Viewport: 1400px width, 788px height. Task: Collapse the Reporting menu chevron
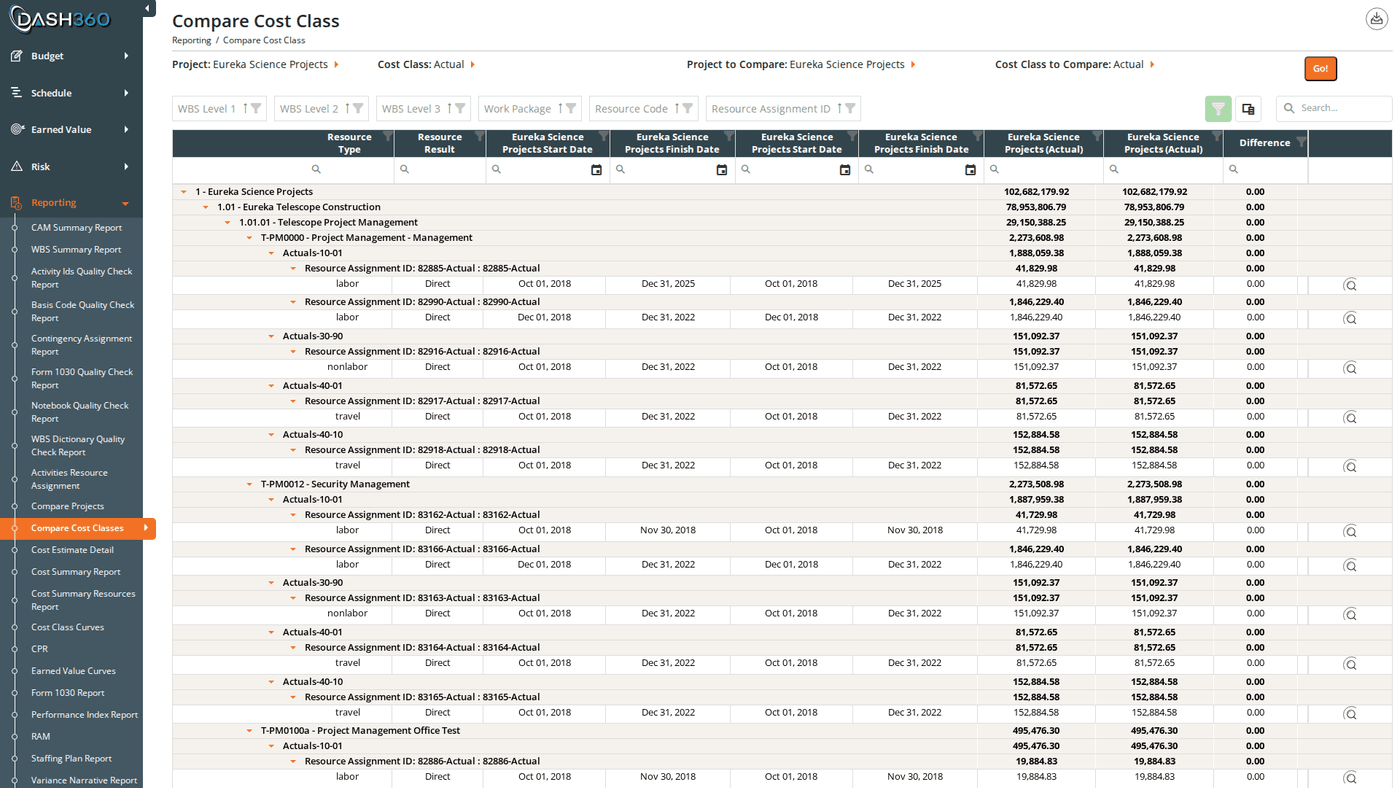click(126, 203)
